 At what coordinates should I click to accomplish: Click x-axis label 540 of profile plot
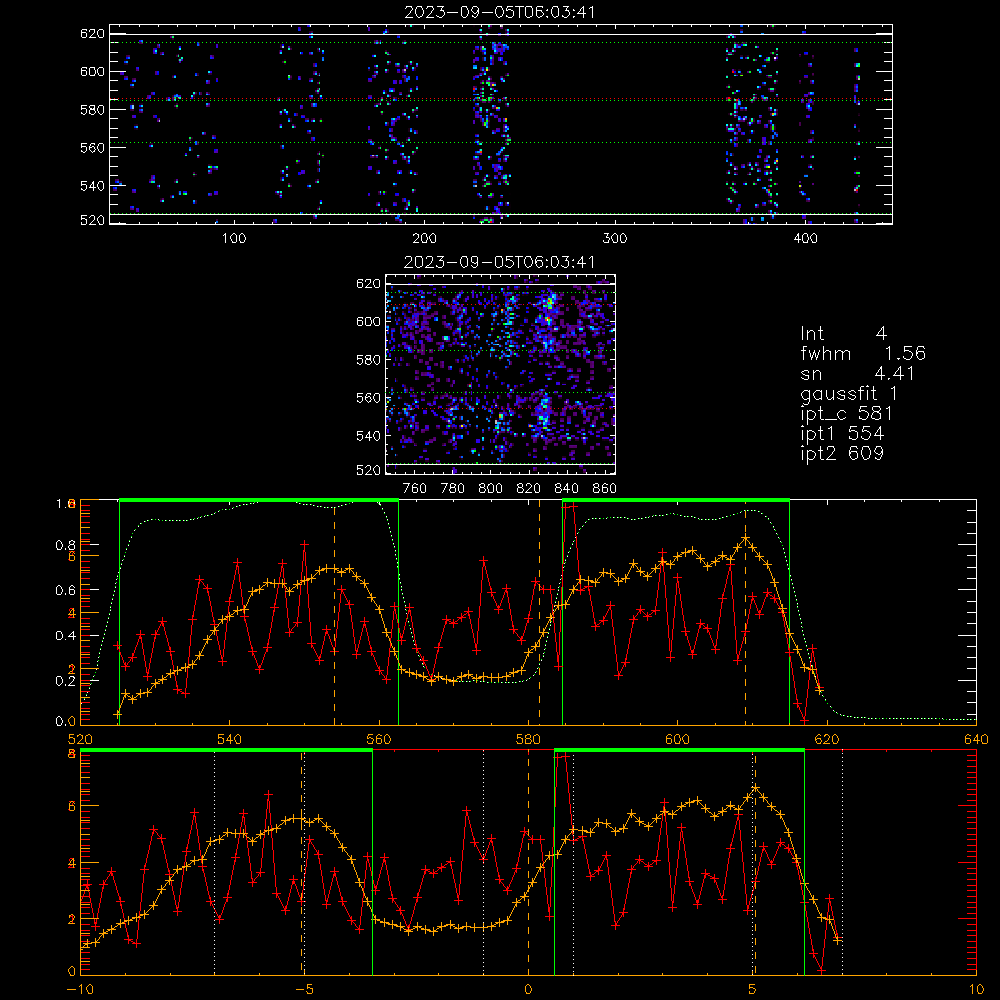coord(229,739)
